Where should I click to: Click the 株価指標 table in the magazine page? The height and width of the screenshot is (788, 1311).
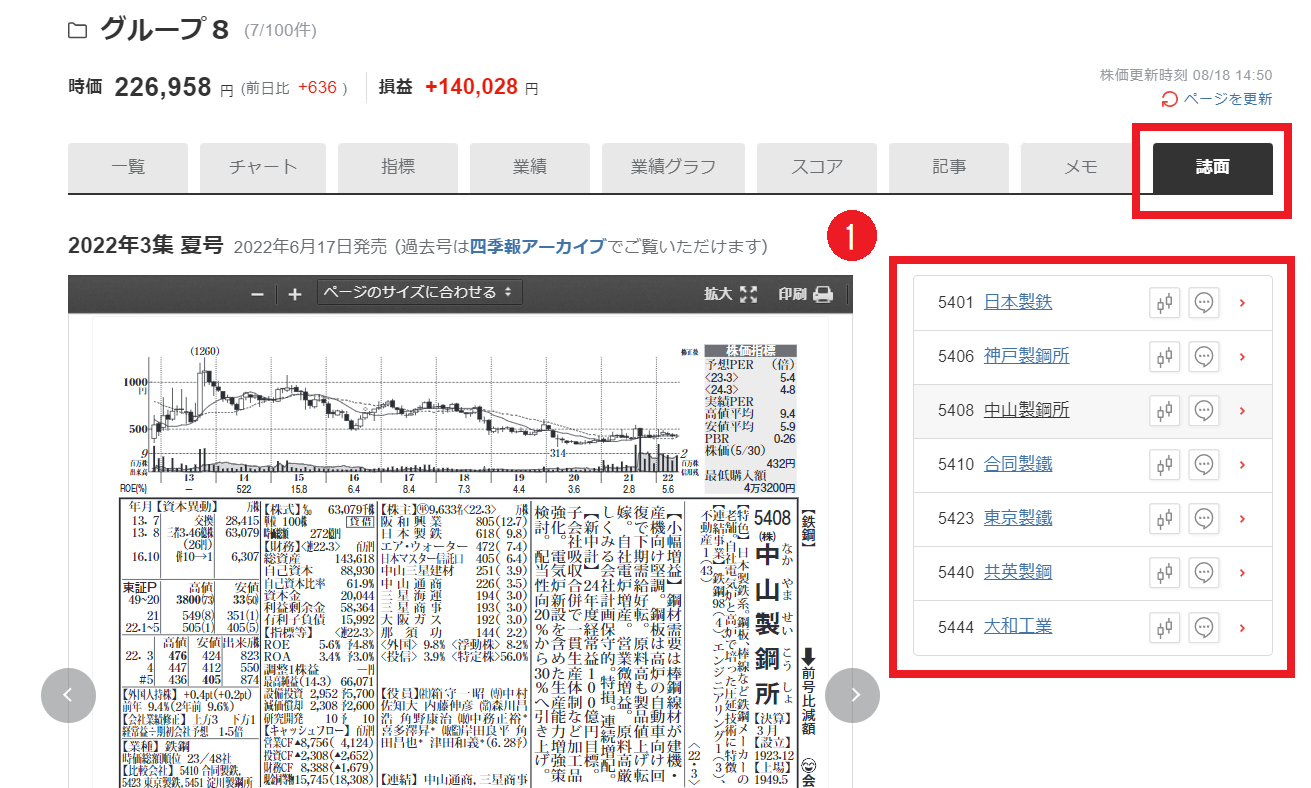(751, 418)
